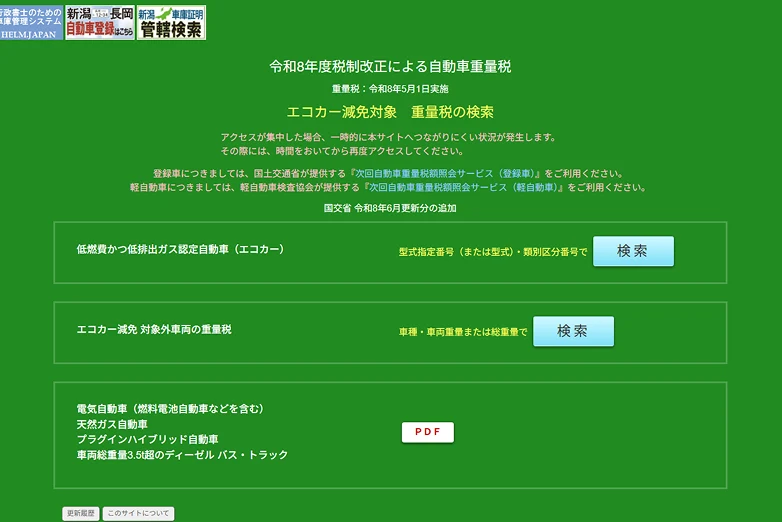Click 検索 button for エコカー type number search
Viewport: 782px width, 522px height.
633,251
